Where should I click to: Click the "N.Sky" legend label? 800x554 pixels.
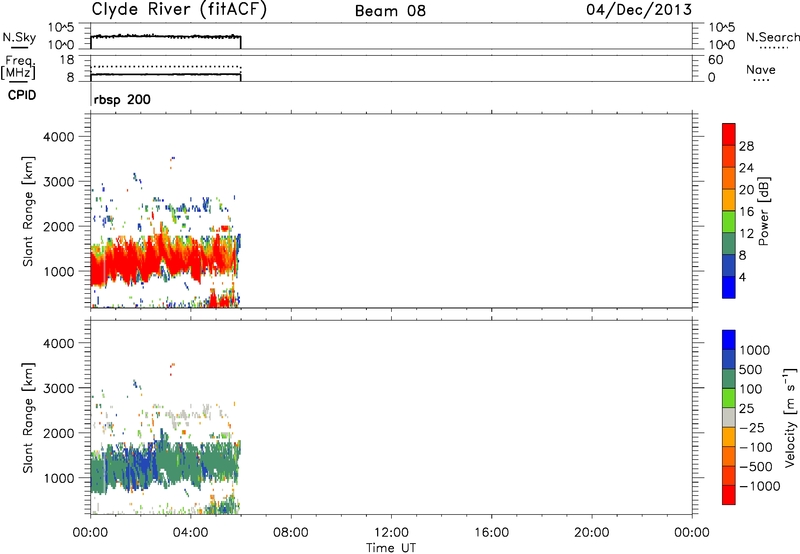(x=19, y=37)
